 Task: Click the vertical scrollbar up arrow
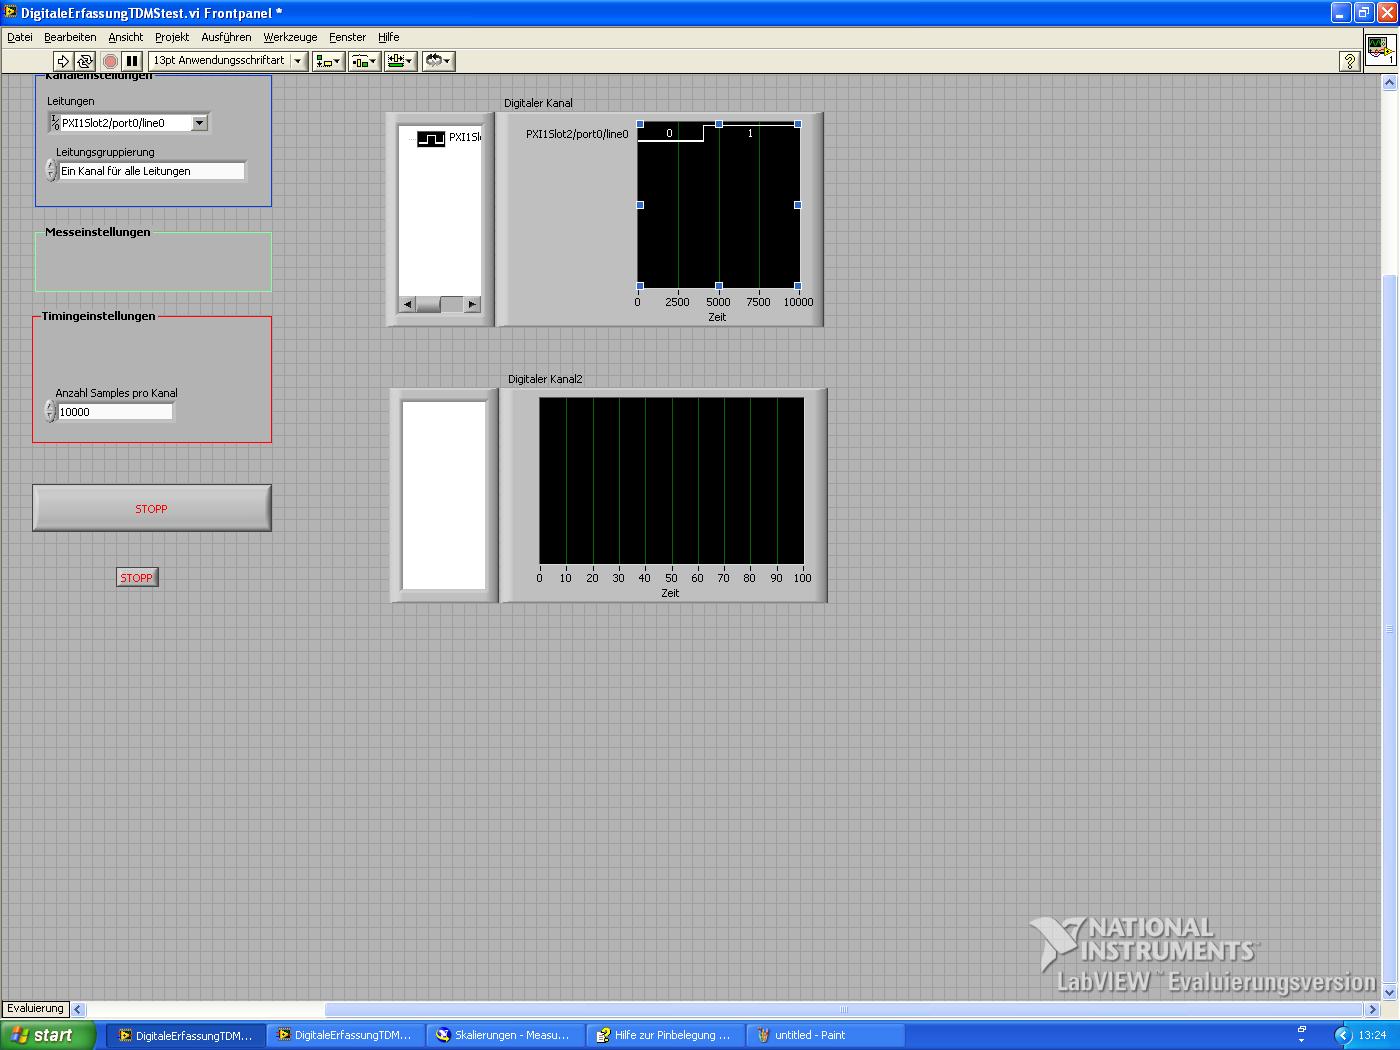[x=1390, y=83]
